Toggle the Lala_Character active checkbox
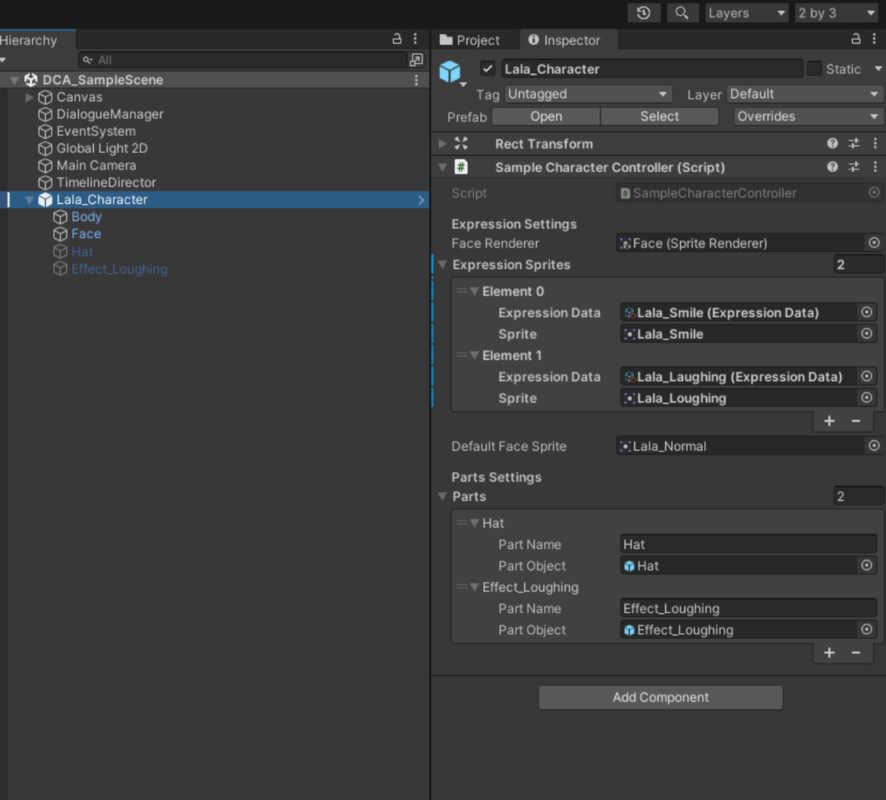Viewport: 886px width, 800px height. pyautogui.click(x=488, y=69)
